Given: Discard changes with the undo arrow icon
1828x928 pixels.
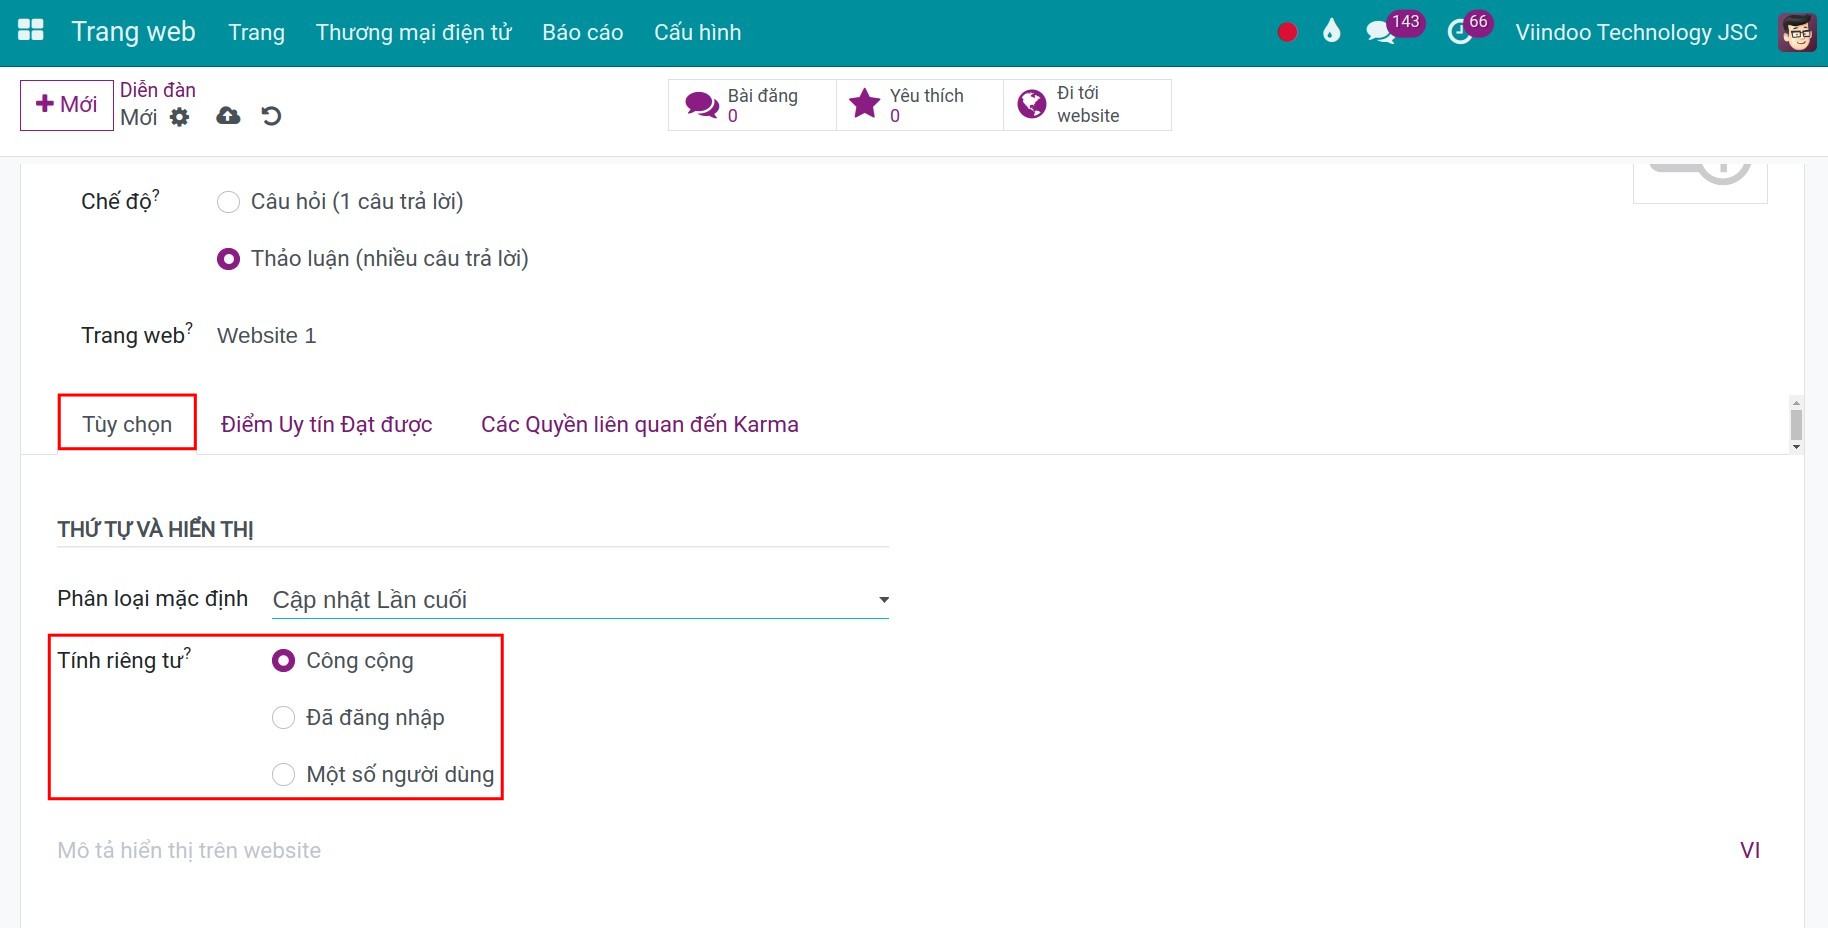Looking at the screenshot, I should 271,116.
